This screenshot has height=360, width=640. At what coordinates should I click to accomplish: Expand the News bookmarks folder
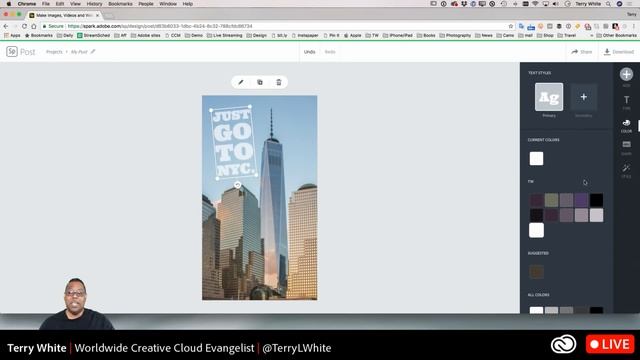coord(484,36)
